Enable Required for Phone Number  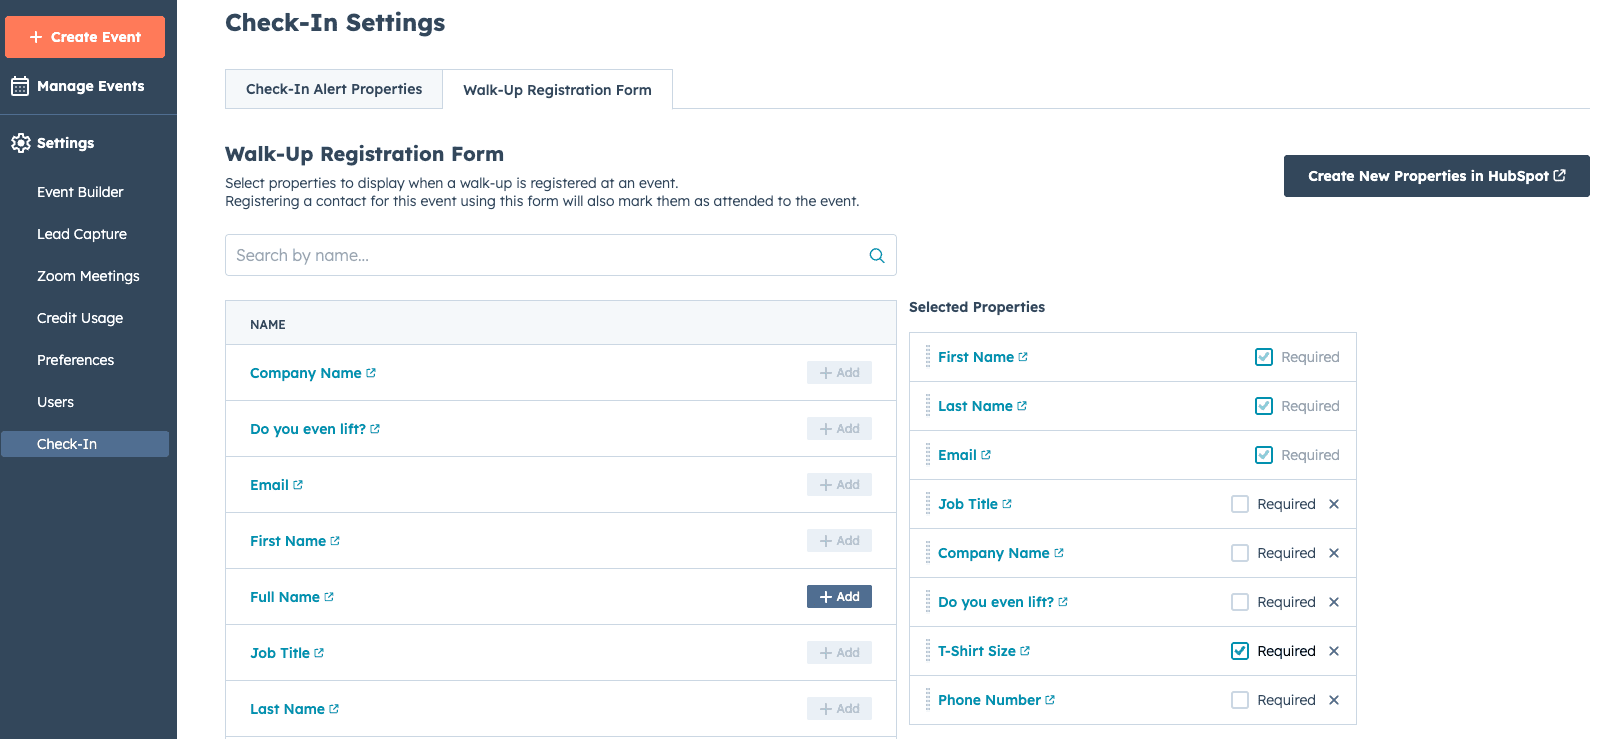[1240, 700]
